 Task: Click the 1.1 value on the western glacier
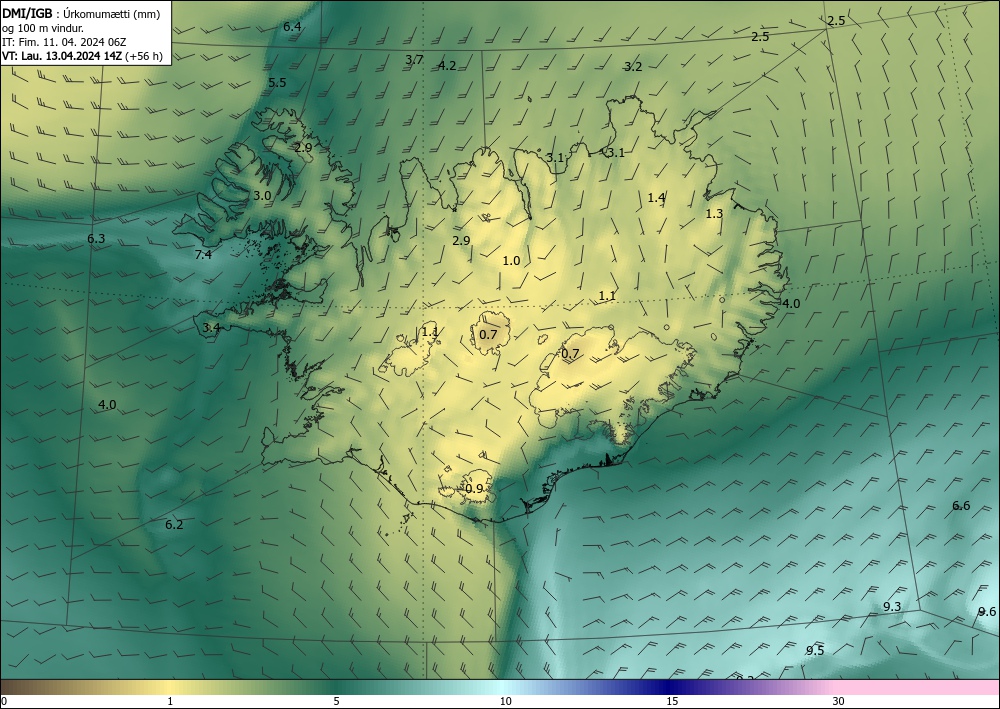point(430,331)
